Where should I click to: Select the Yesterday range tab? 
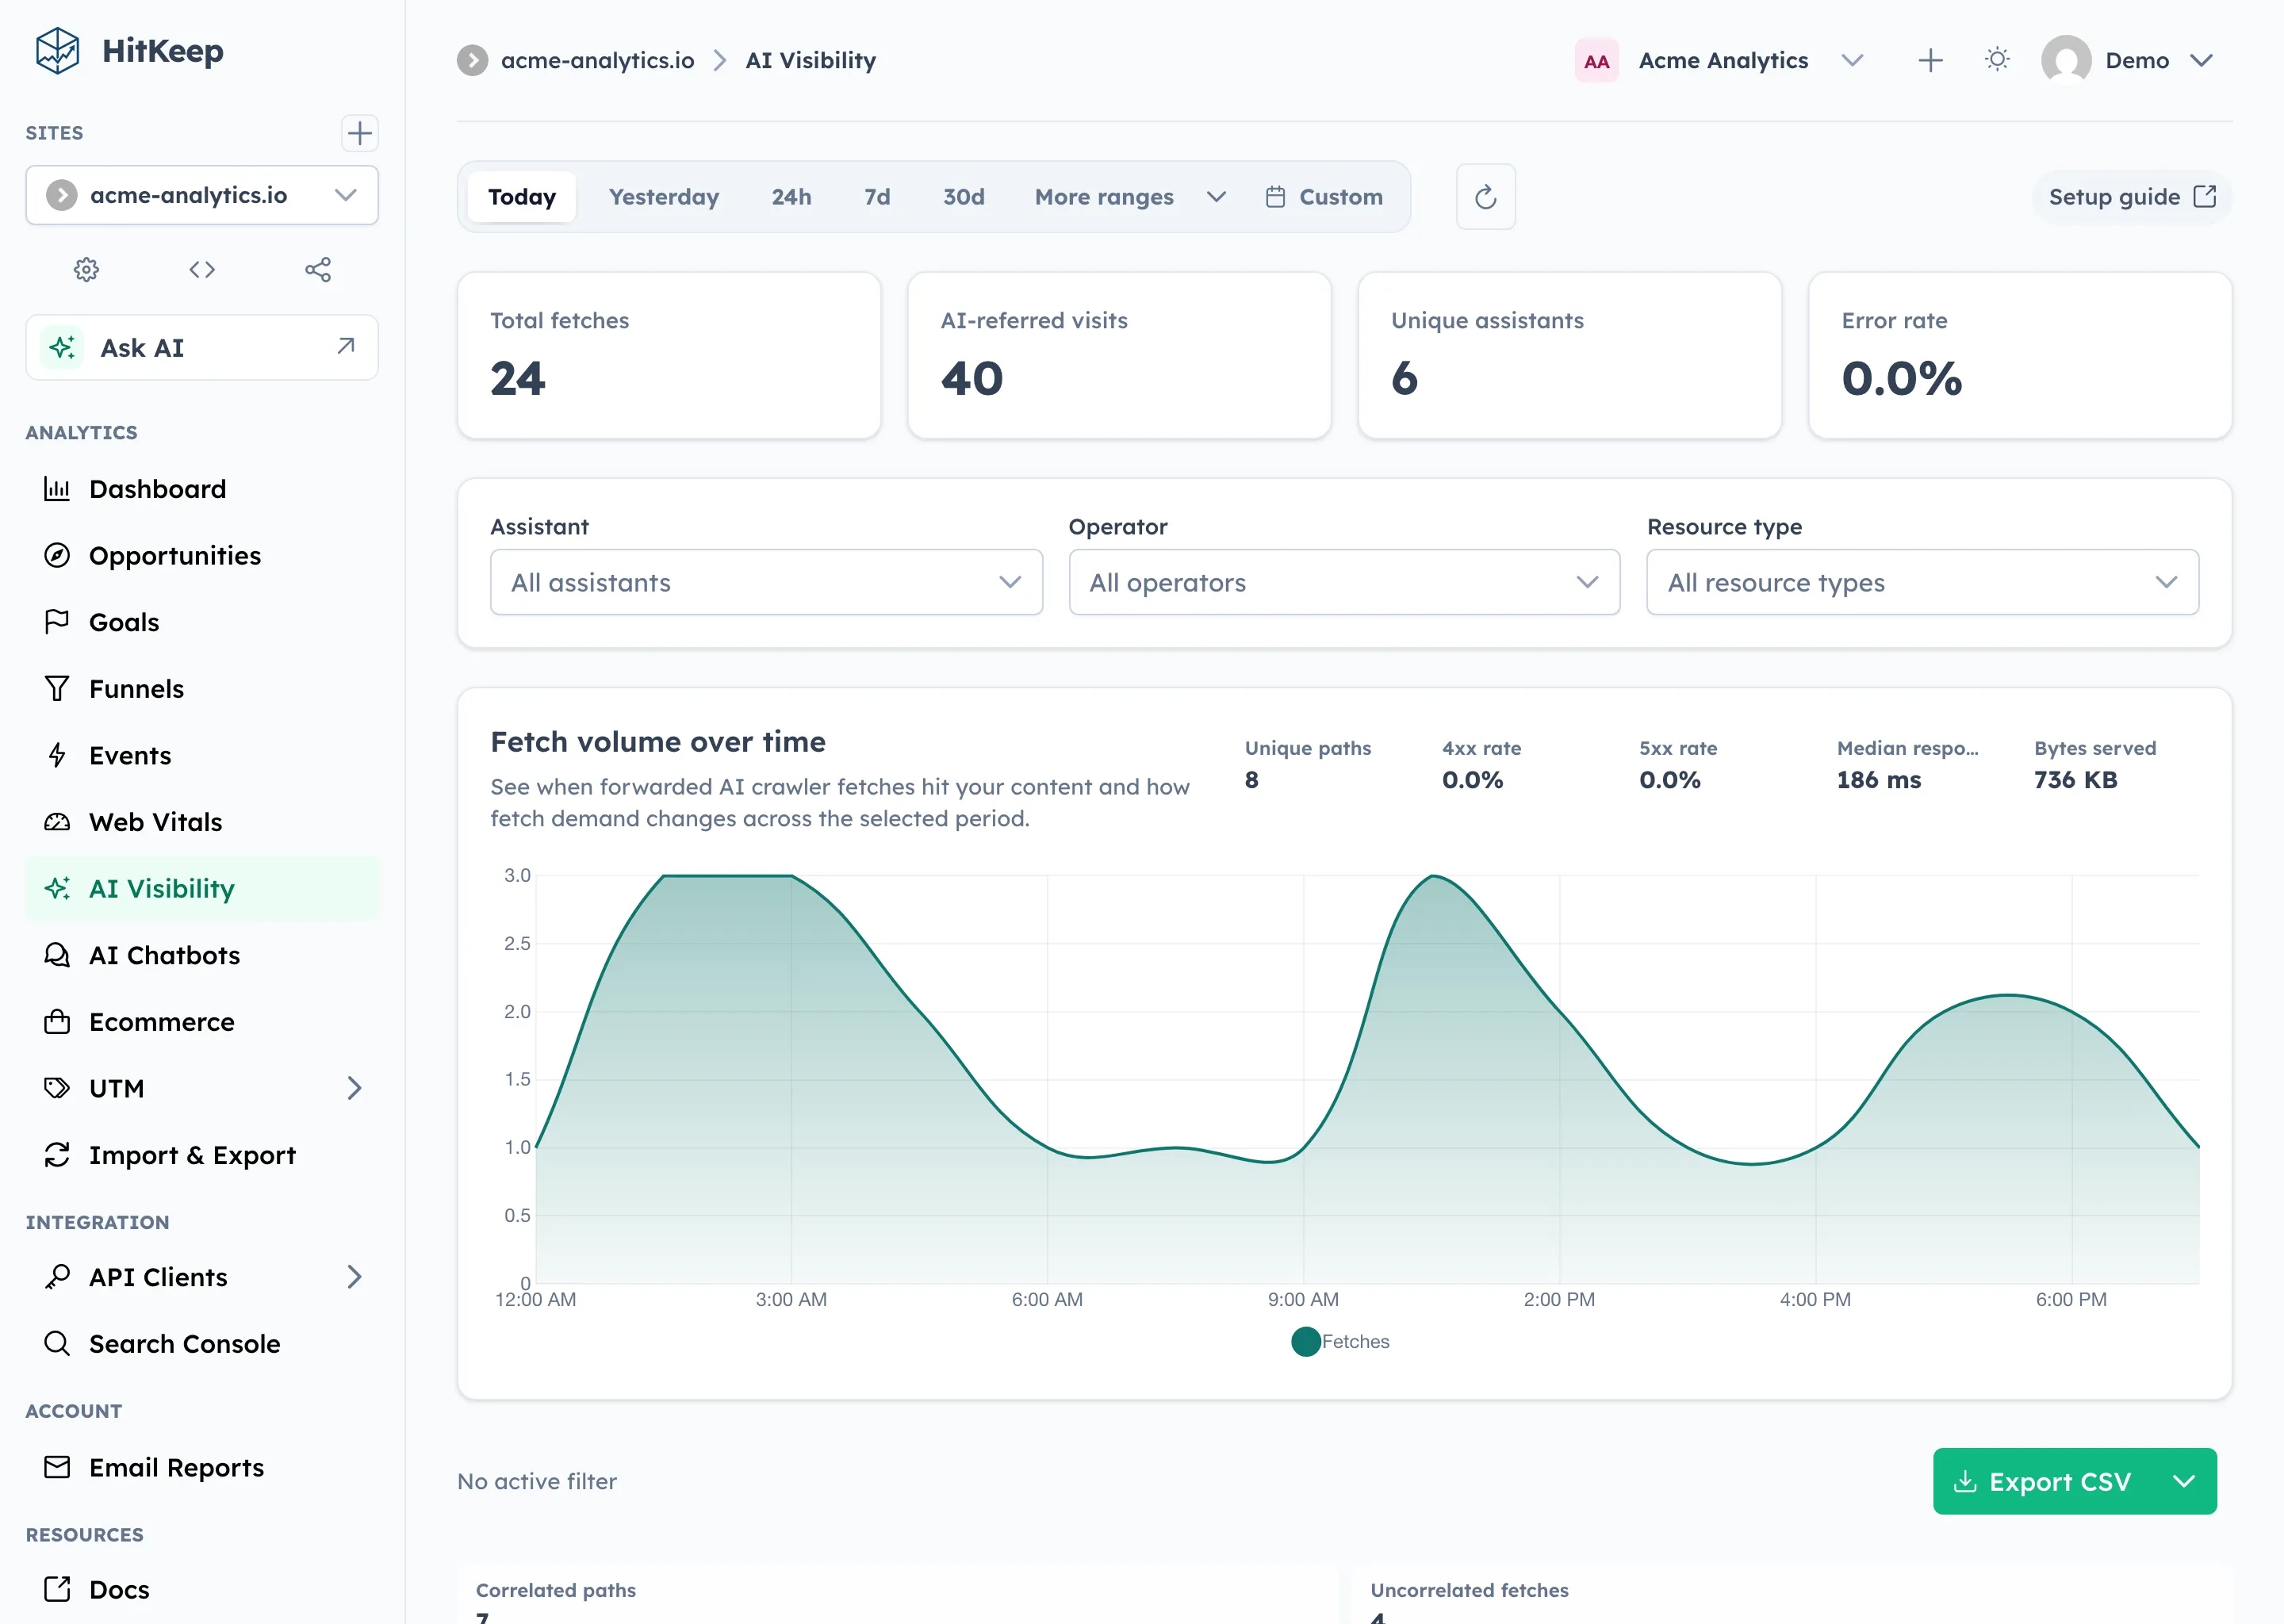point(664,197)
